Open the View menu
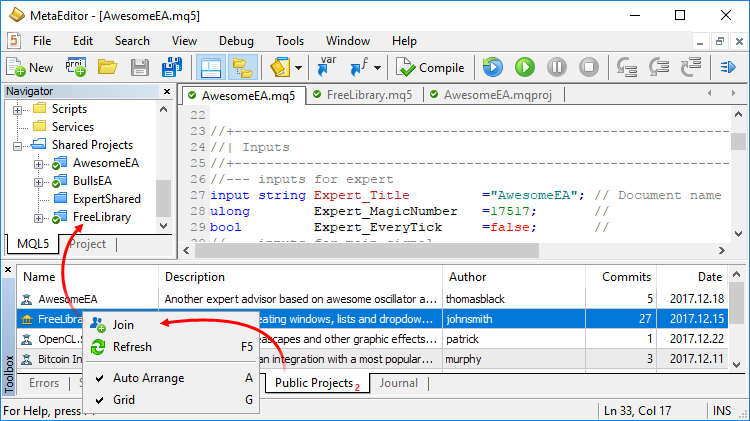 (184, 41)
